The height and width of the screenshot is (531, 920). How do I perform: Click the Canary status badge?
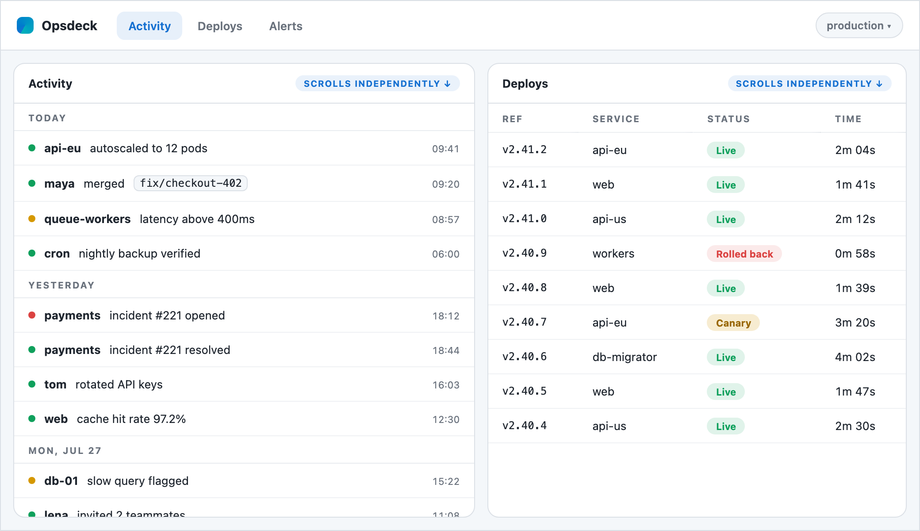(733, 323)
